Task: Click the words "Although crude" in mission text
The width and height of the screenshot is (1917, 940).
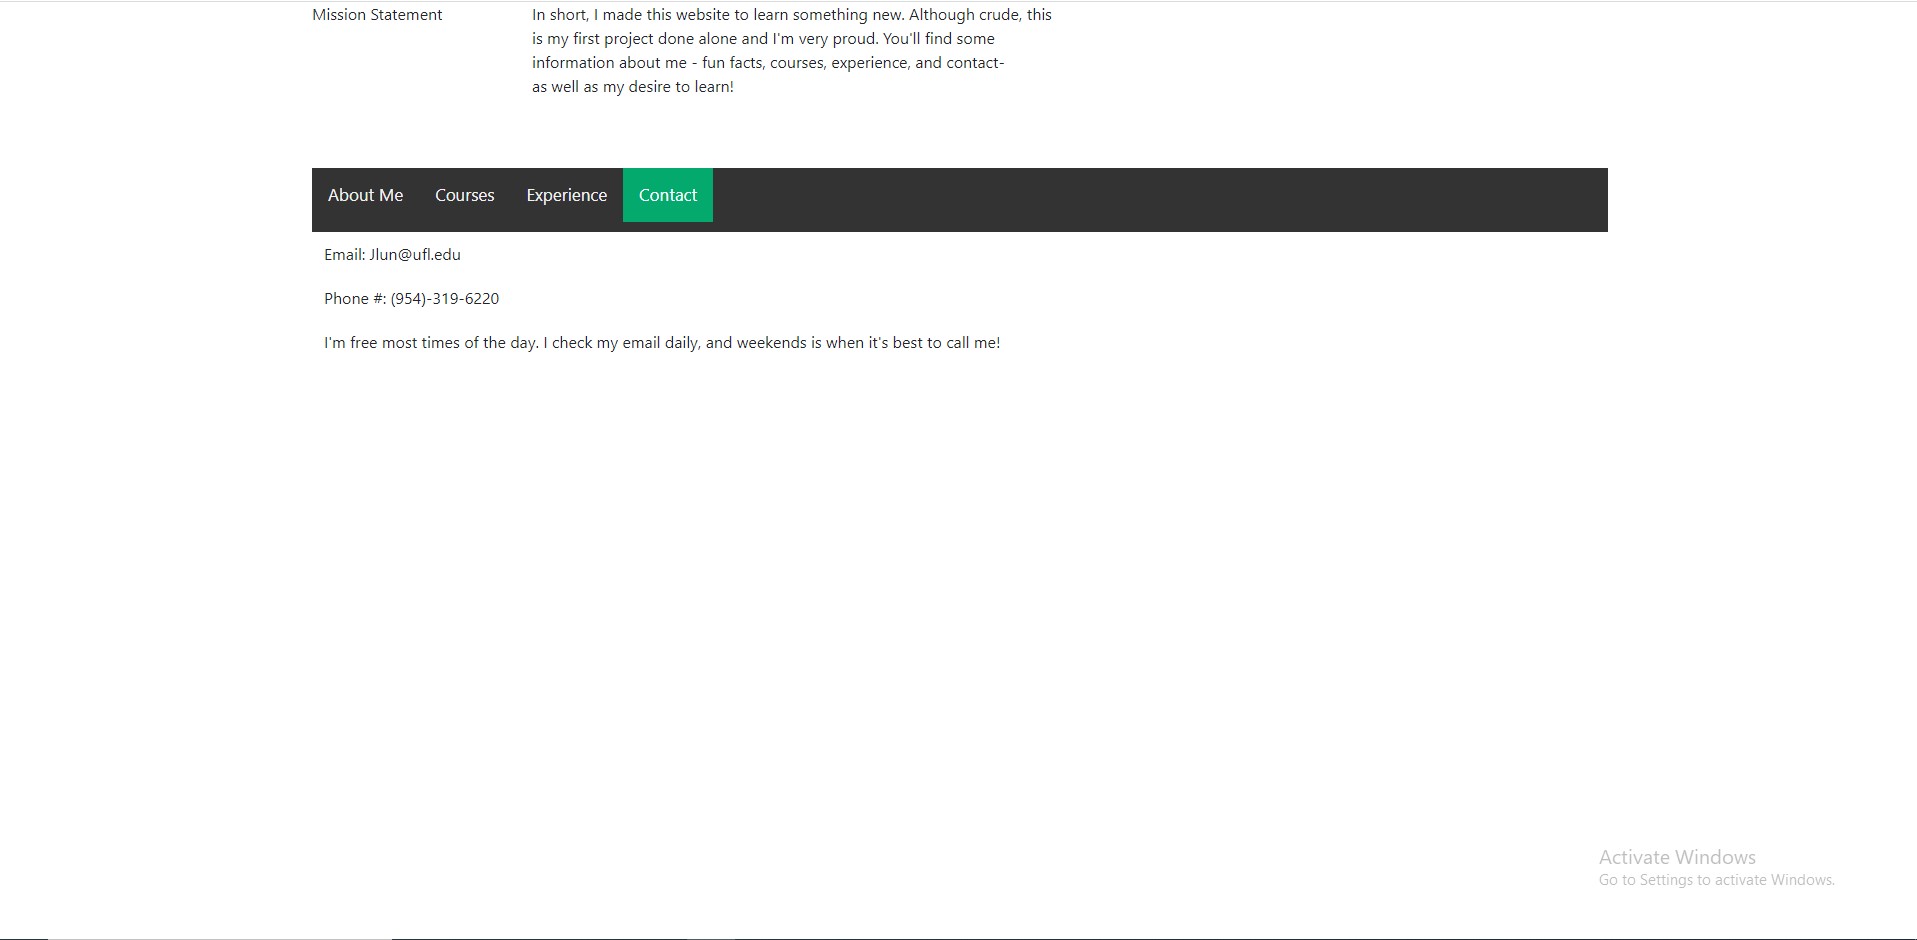Action: 964,15
